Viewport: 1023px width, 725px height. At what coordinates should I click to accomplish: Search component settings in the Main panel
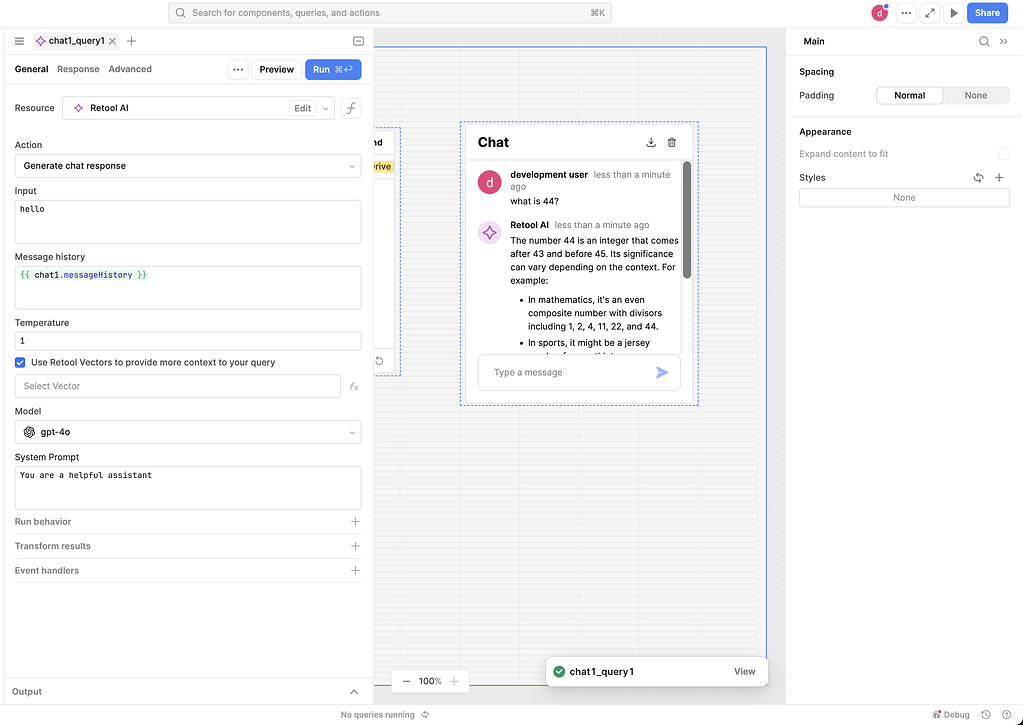(984, 41)
